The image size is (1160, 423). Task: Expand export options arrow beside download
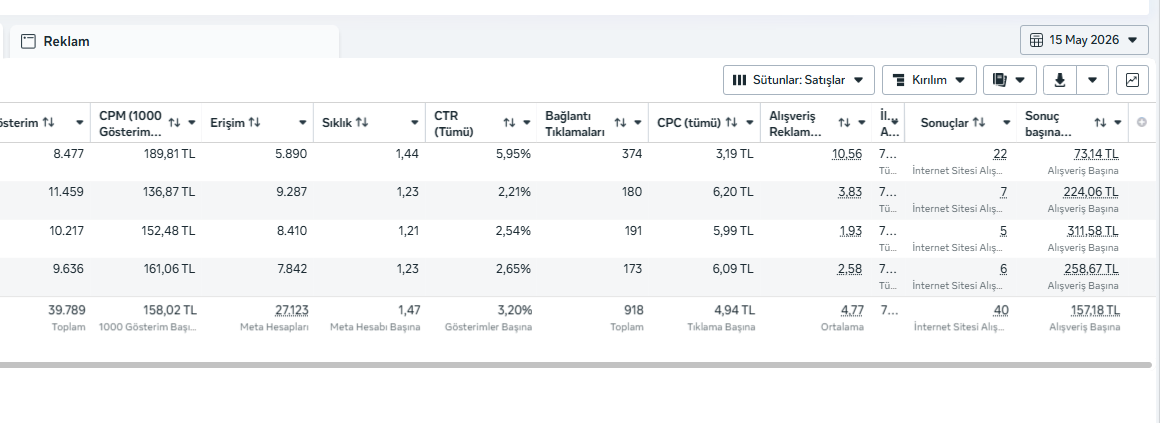click(1093, 80)
